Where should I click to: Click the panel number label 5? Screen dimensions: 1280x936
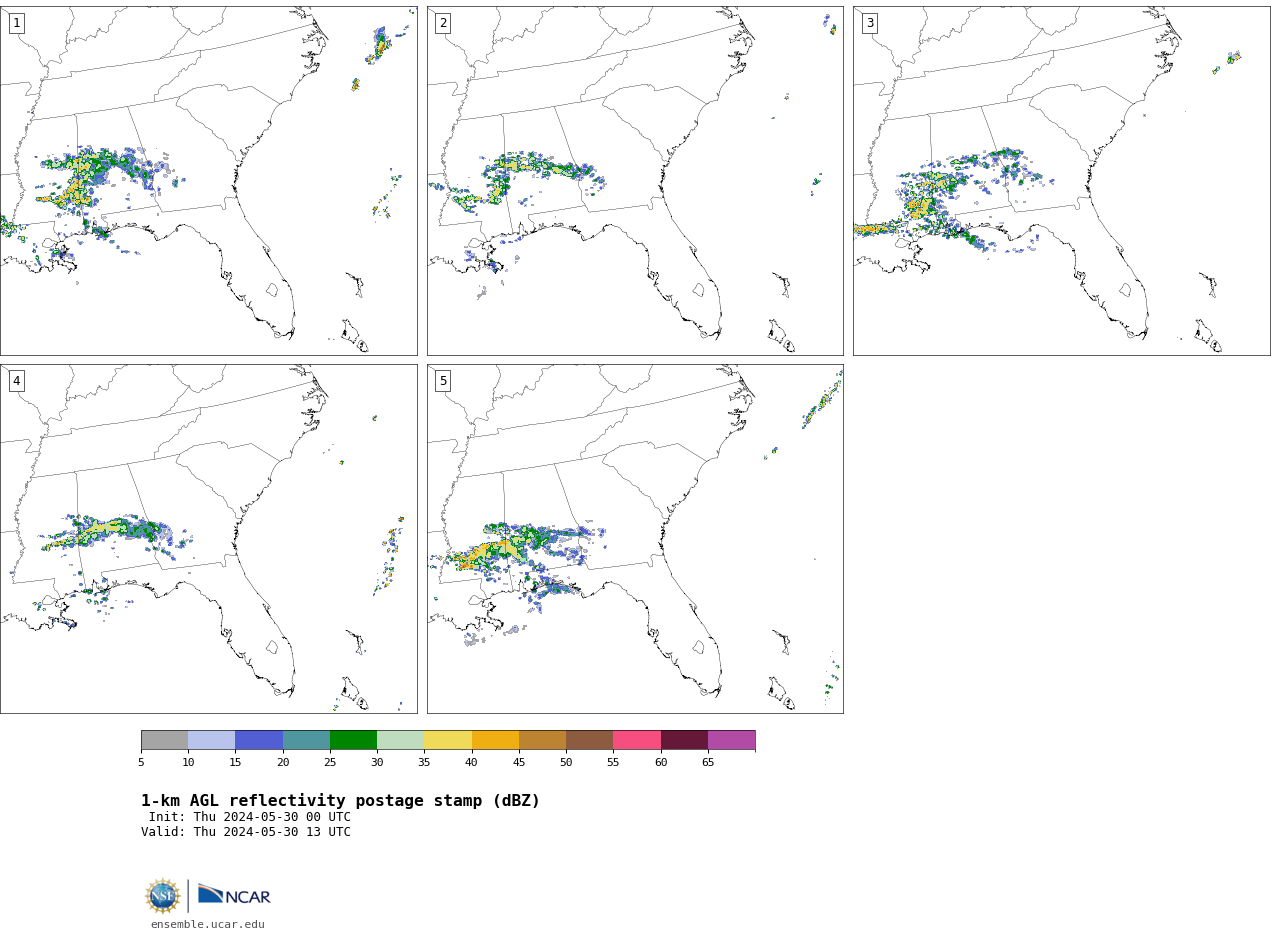coord(443,381)
